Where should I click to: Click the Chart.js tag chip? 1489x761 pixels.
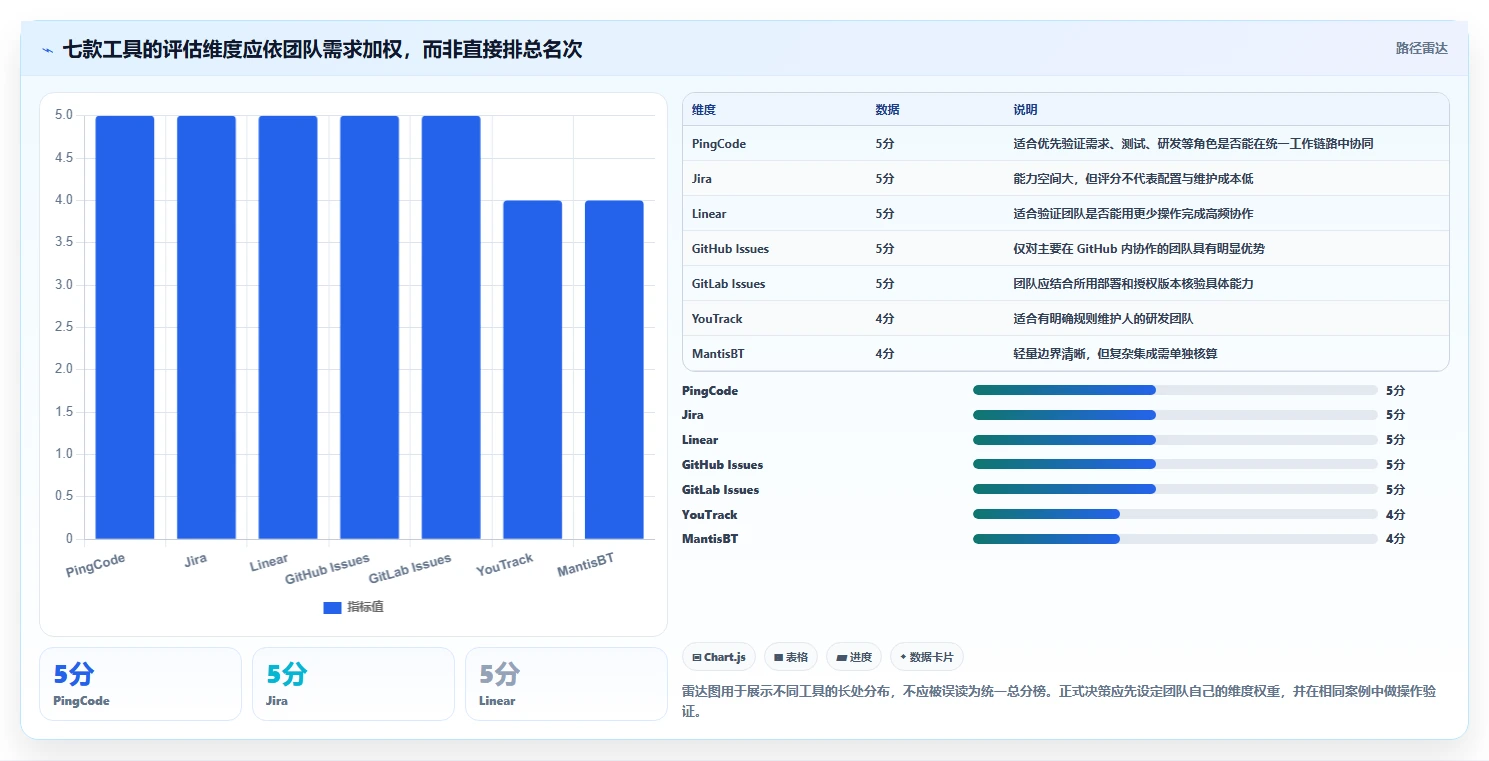[719, 657]
